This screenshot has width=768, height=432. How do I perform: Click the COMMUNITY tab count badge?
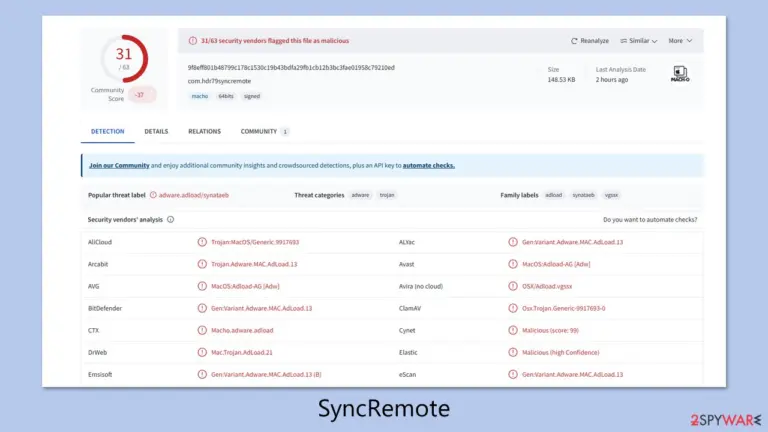pyautogui.click(x=285, y=131)
